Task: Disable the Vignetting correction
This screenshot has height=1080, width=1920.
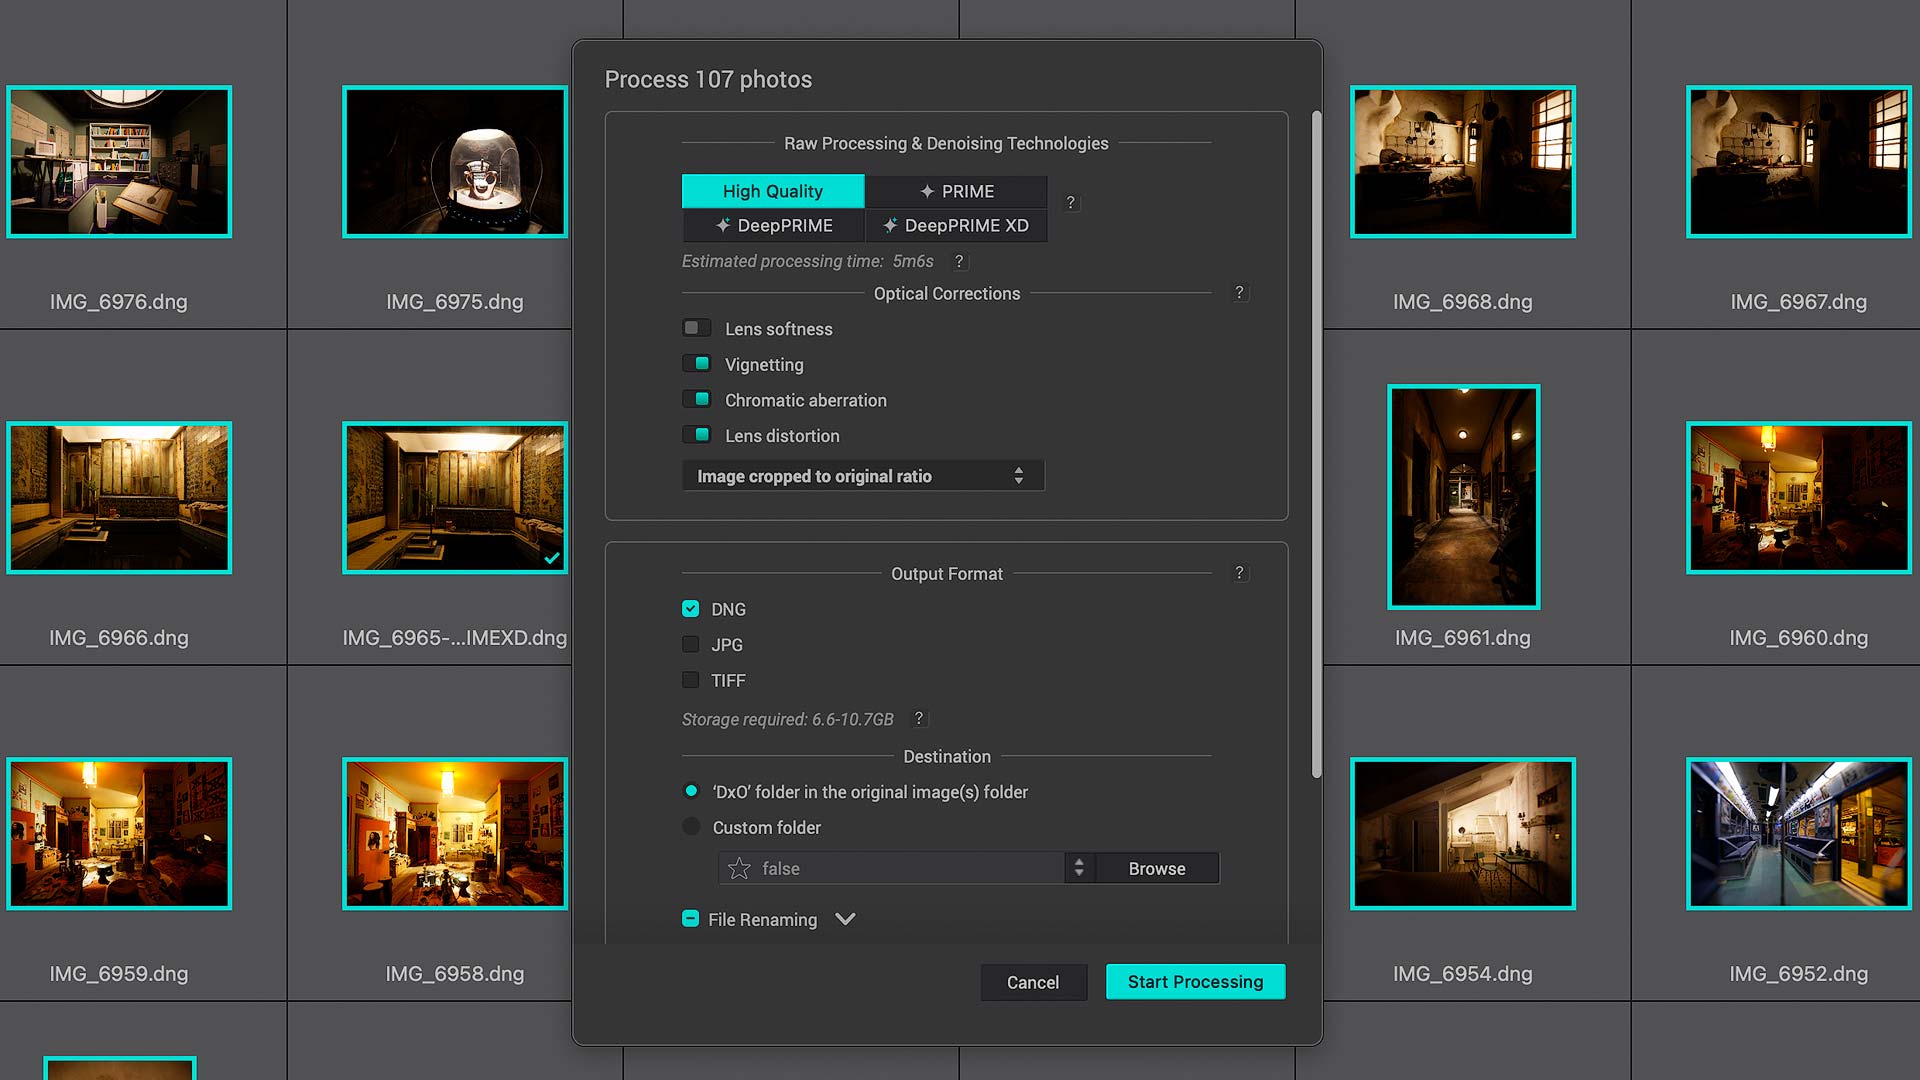Action: point(697,363)
